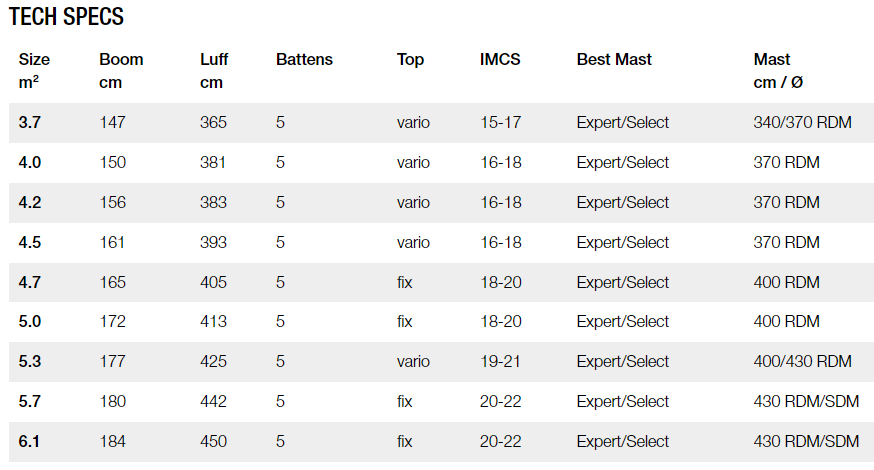Click the 6.1 size row label

[30, 441]
